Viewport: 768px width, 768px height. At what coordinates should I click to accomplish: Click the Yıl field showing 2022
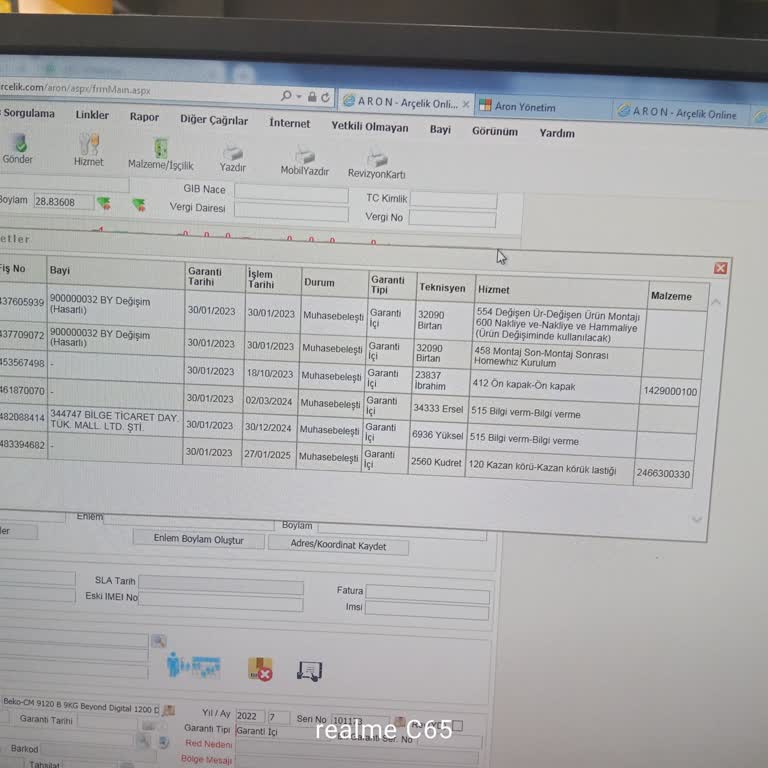[250, 716]
